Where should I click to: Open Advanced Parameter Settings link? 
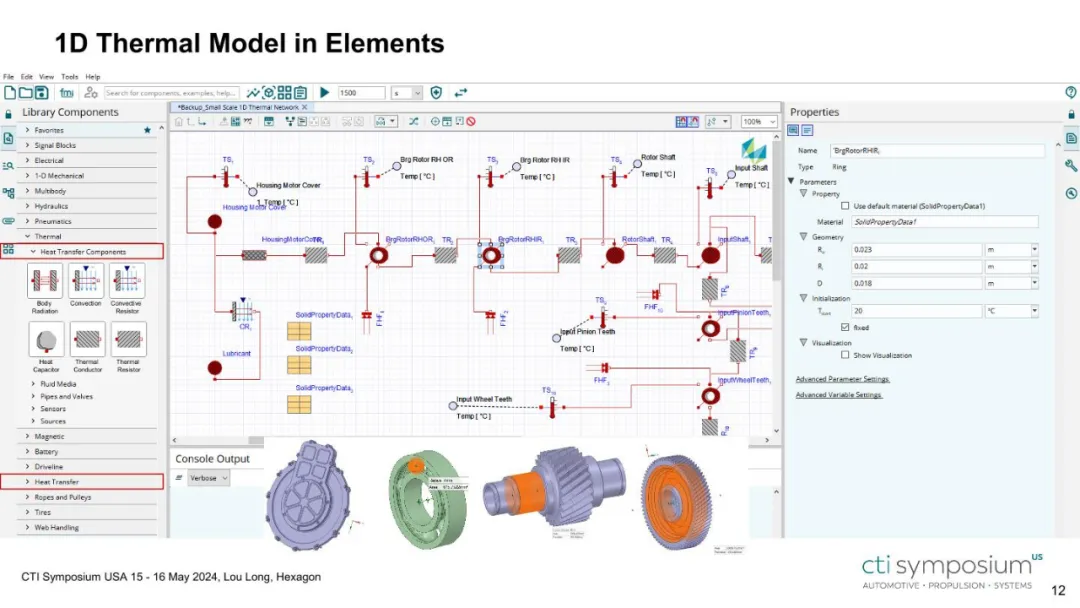[x=842, y=379]
